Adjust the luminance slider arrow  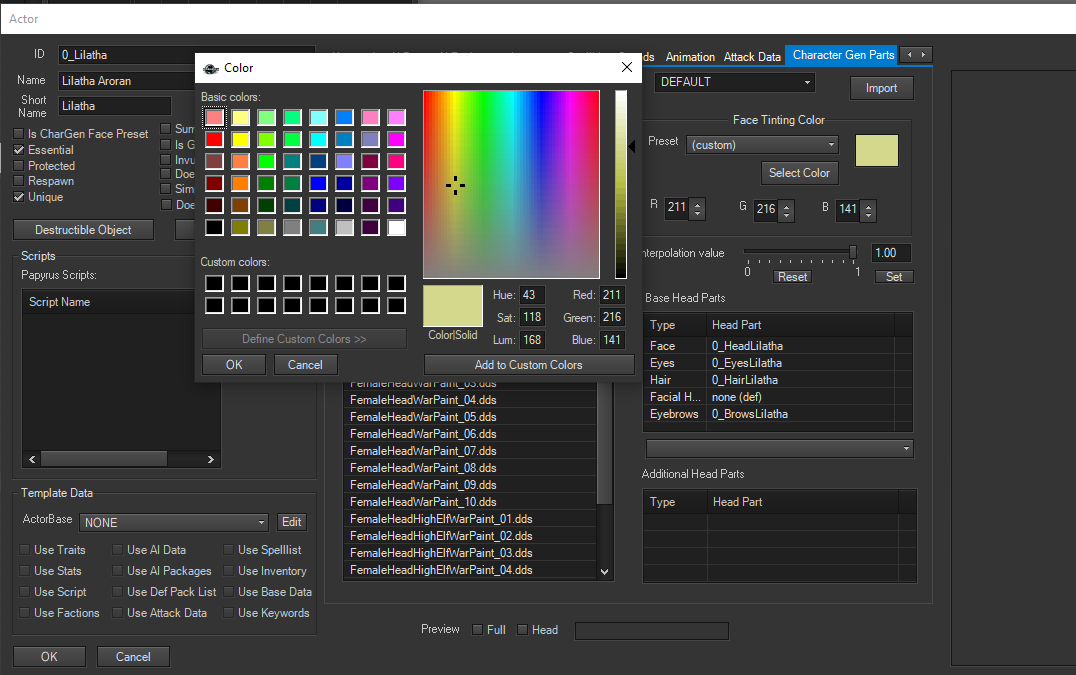[631, 146]
